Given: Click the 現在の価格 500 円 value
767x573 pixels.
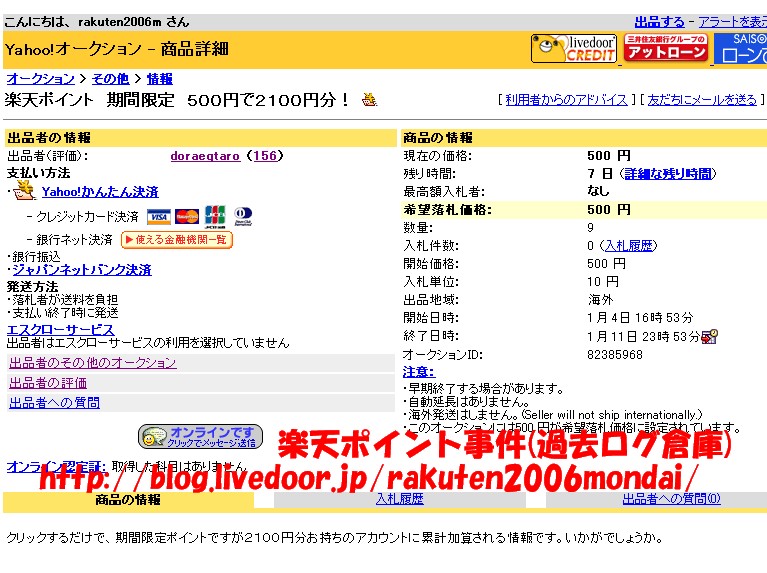Looking at the screenshot, I should 609,156.
